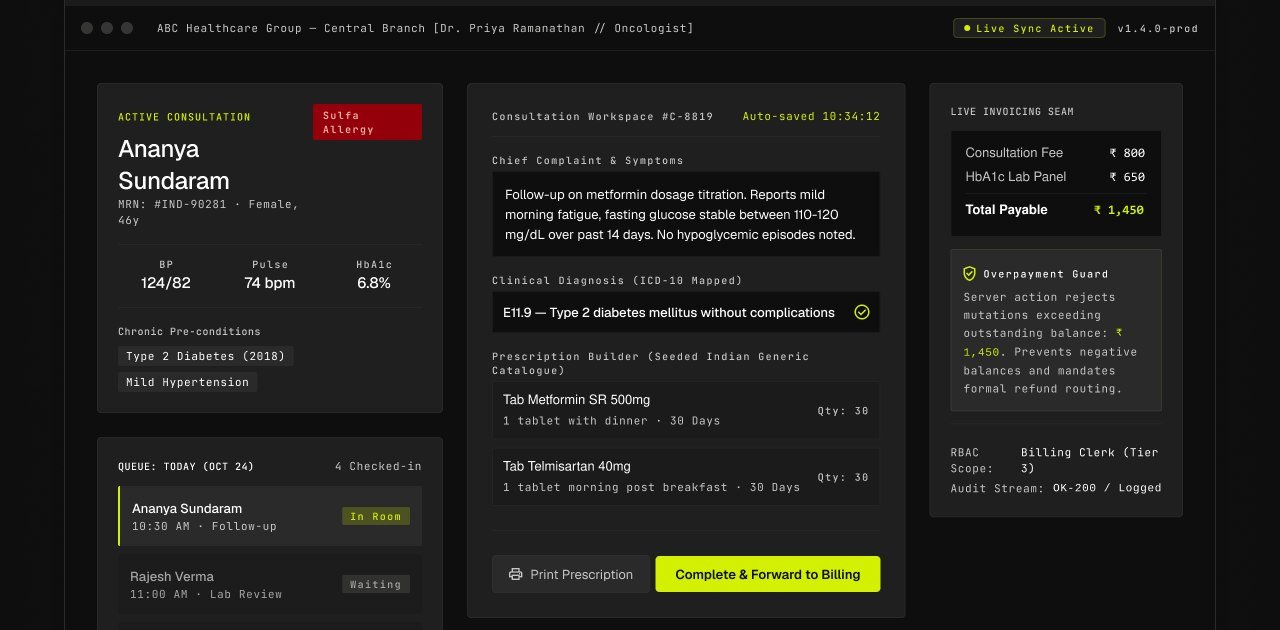Click Qty: 30 for Metformin
The height and width of the screenshot is (630, 1280).
tap(843, 411)
